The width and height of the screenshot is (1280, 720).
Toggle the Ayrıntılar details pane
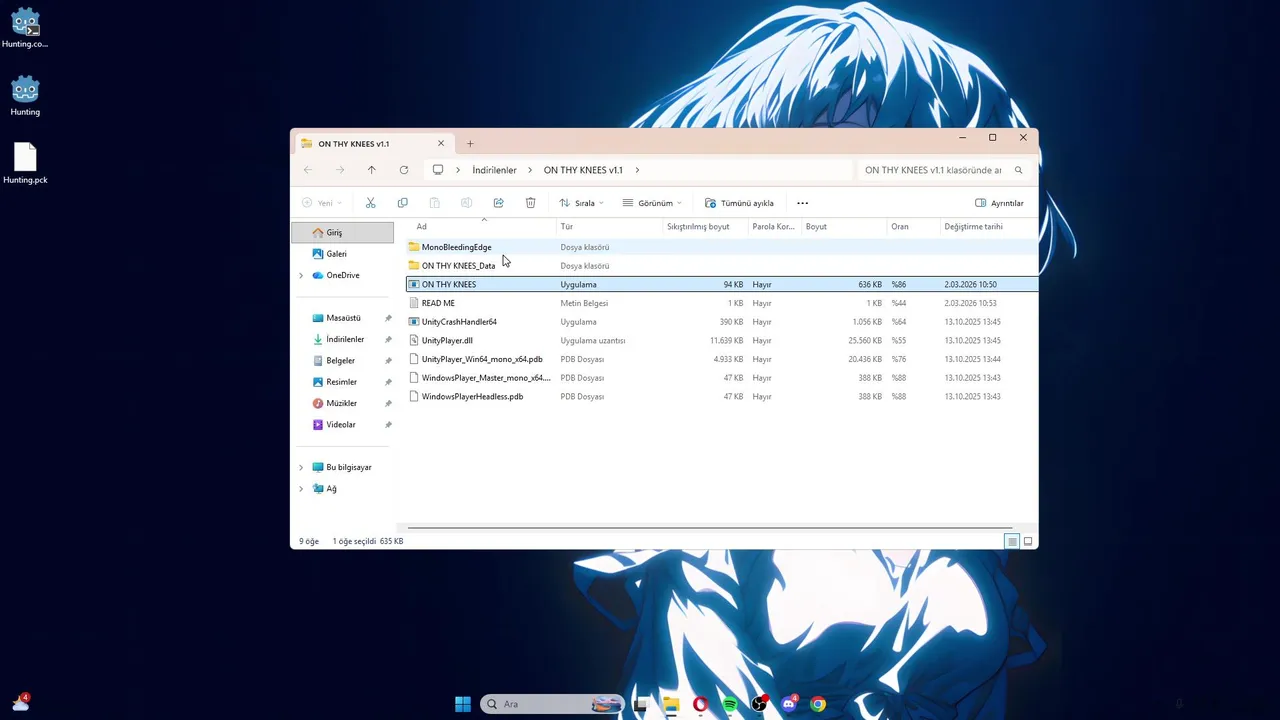999,203
